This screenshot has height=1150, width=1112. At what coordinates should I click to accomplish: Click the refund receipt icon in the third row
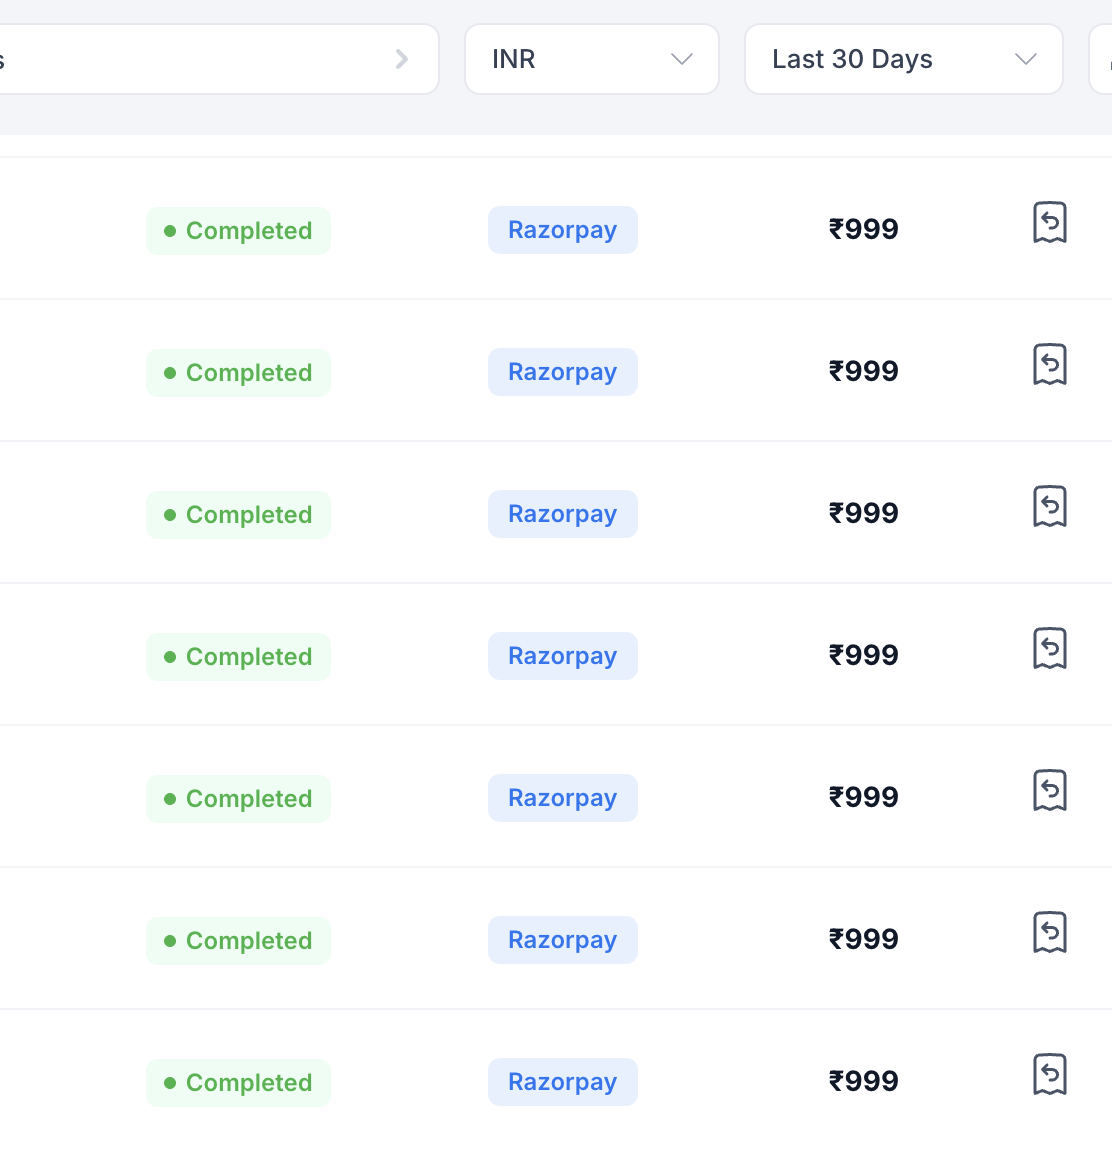tap(1050, 506)
